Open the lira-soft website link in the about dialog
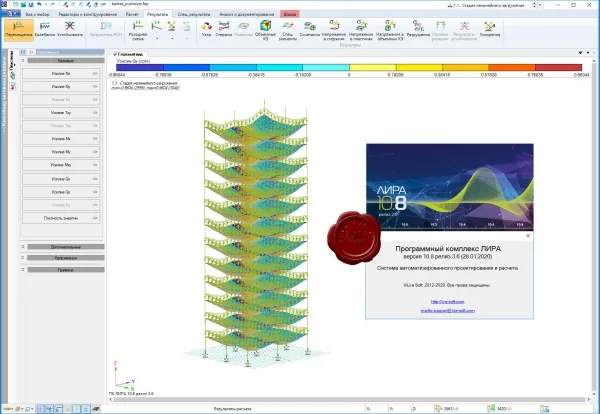The height and width of the screenshot is (414, 600). tap(447, 302)
